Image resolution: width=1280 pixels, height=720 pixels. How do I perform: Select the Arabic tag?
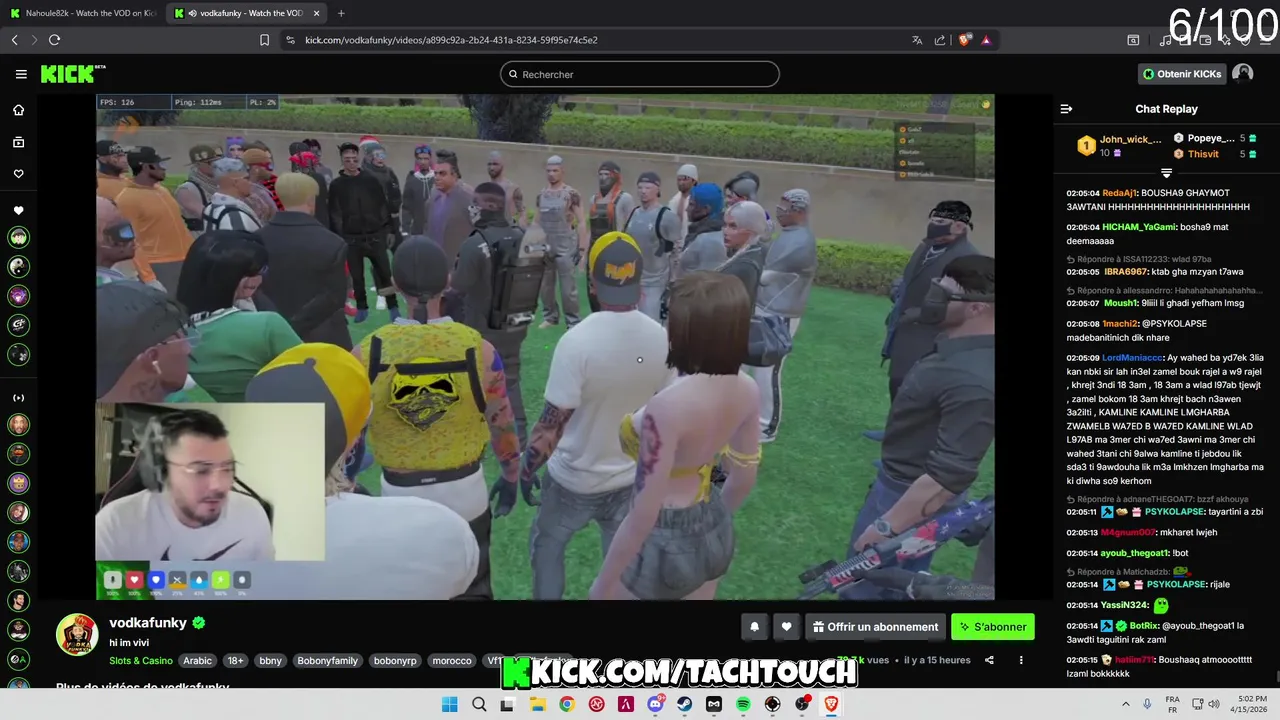tap(197, 661)
